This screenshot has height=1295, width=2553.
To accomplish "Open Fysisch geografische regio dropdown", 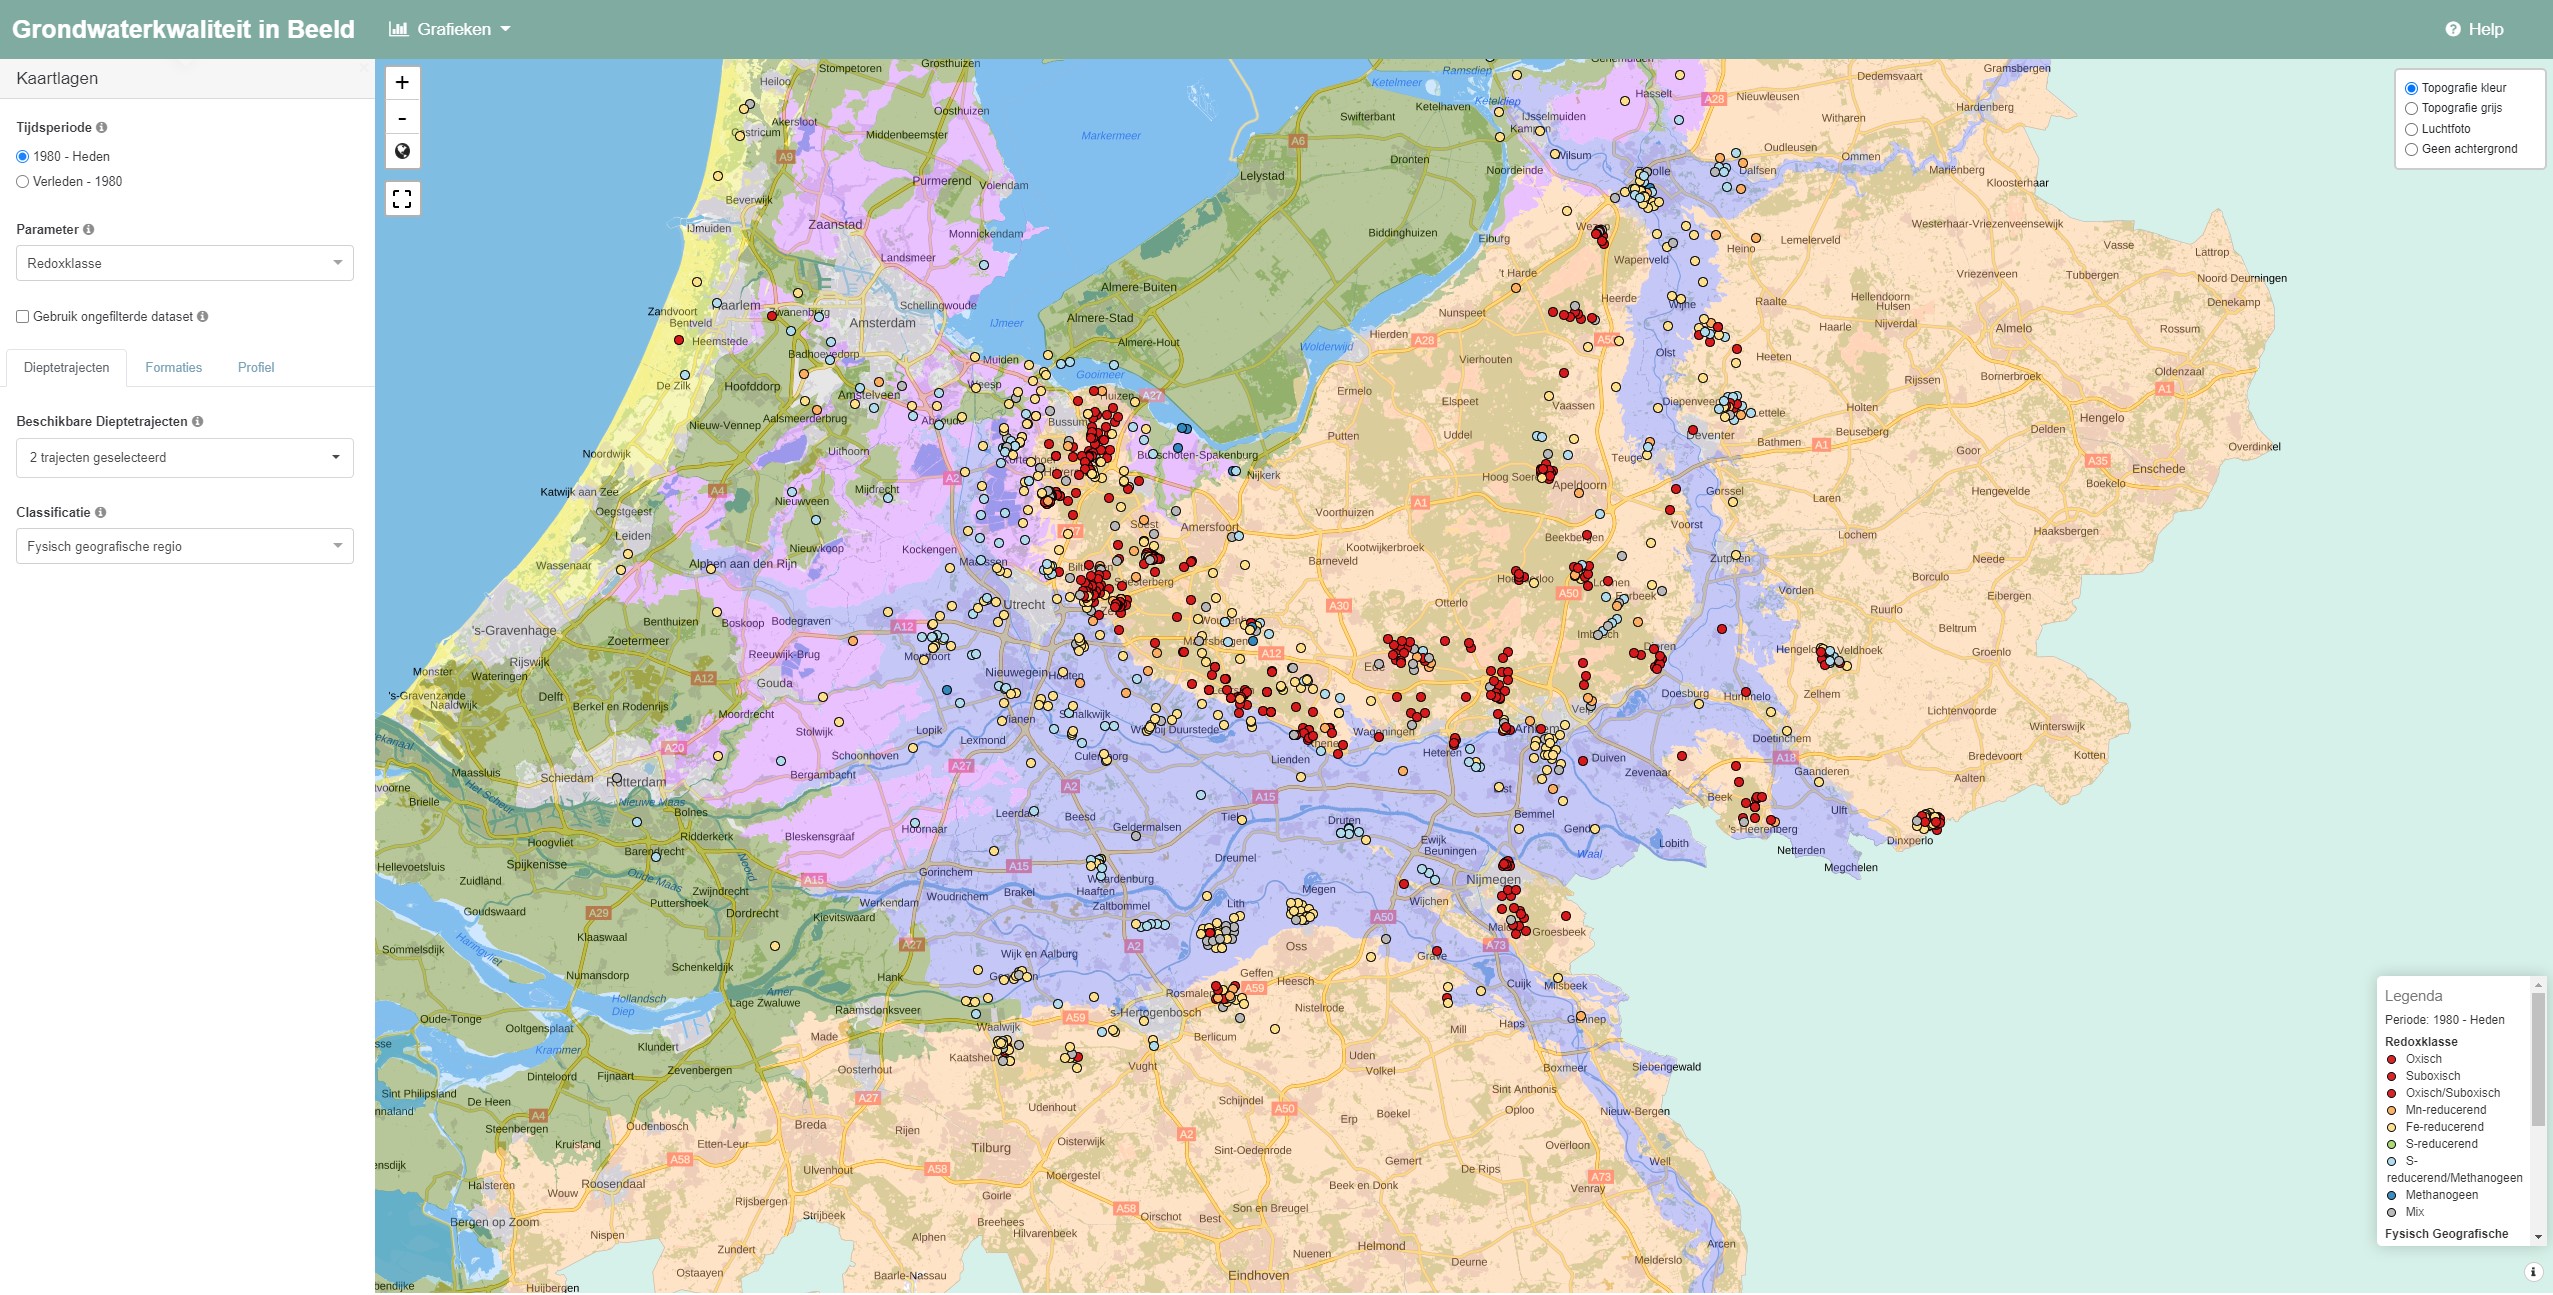I will coord(185,547).
